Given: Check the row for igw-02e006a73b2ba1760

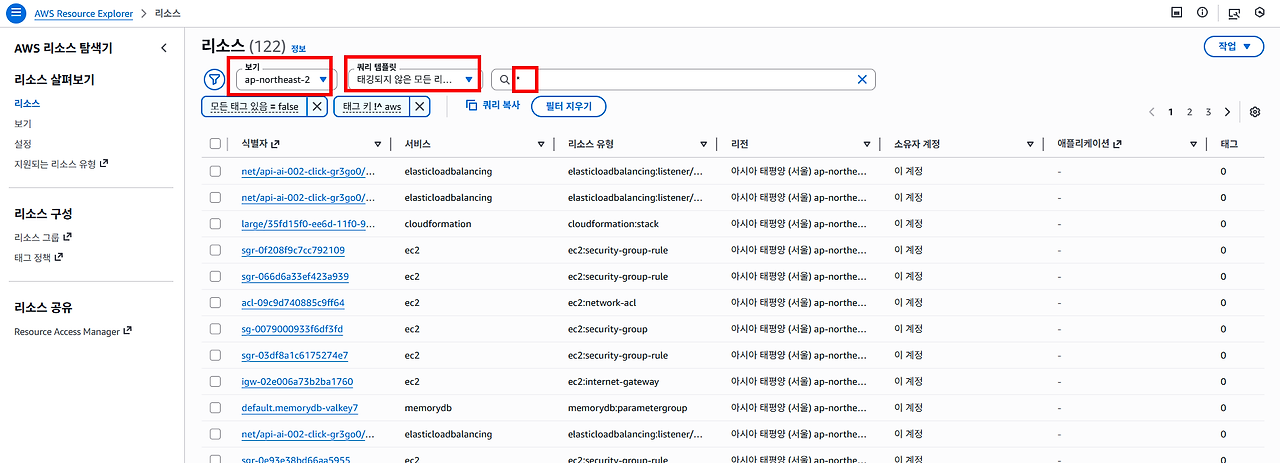Looking at the screenshot, I should coord(216,382).
